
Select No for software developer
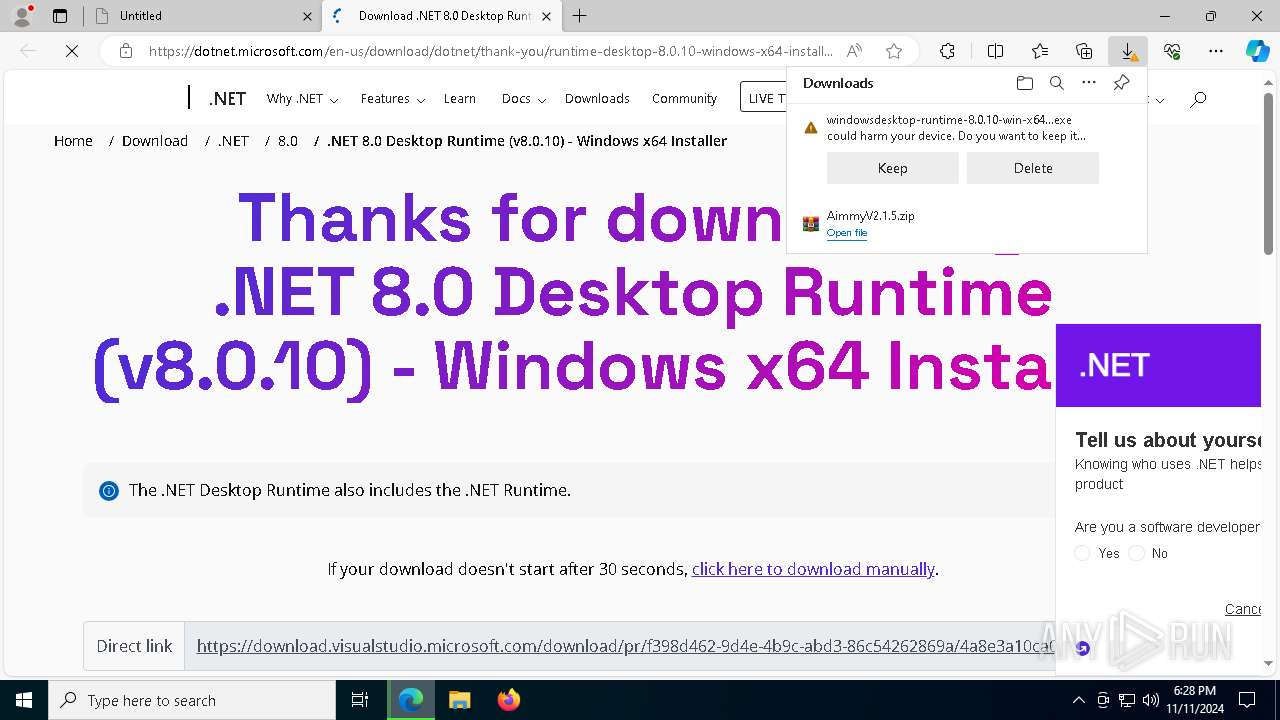click(x=1136, y=553)
